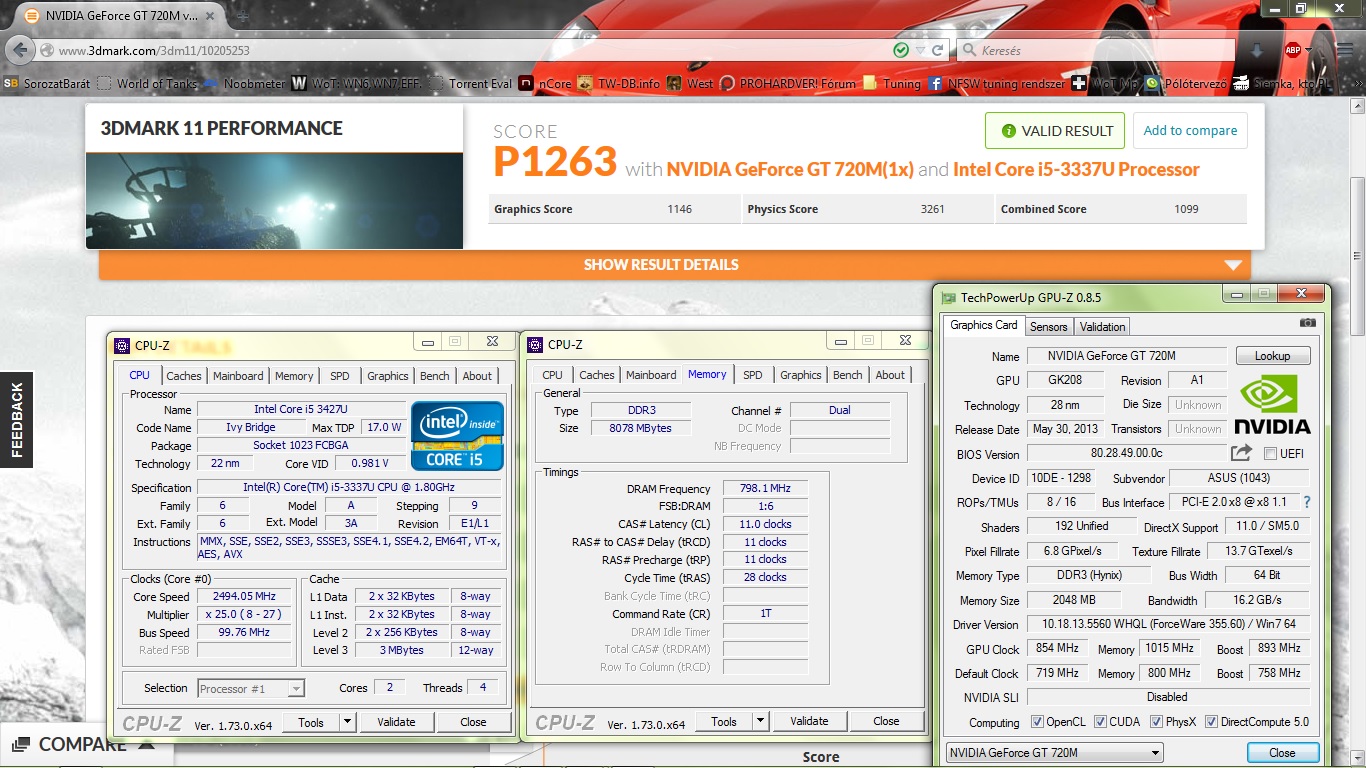Open Tools dropdown arrow in left CPU-Z window

point(347,721)
